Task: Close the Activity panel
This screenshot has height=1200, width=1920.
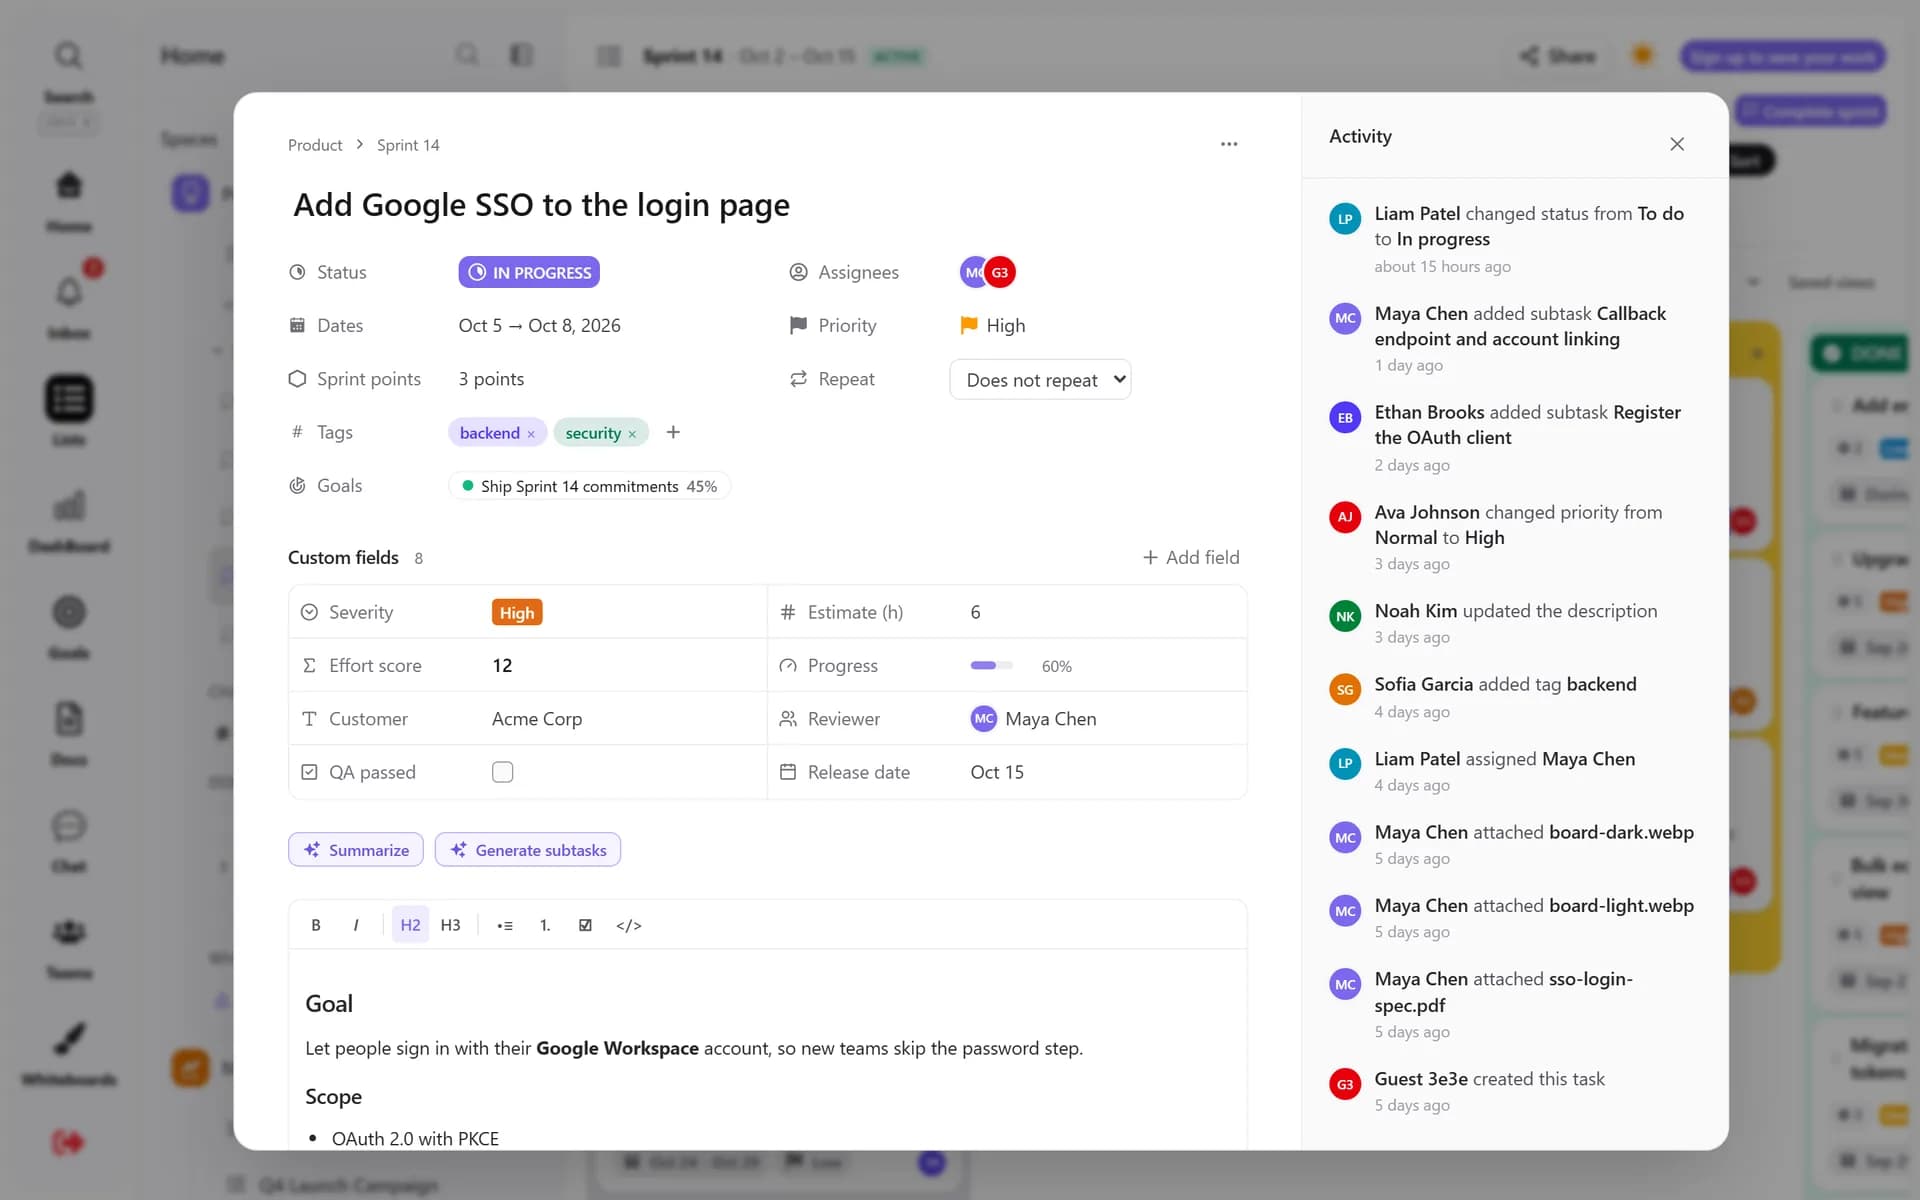Action: pos(1677,144)
